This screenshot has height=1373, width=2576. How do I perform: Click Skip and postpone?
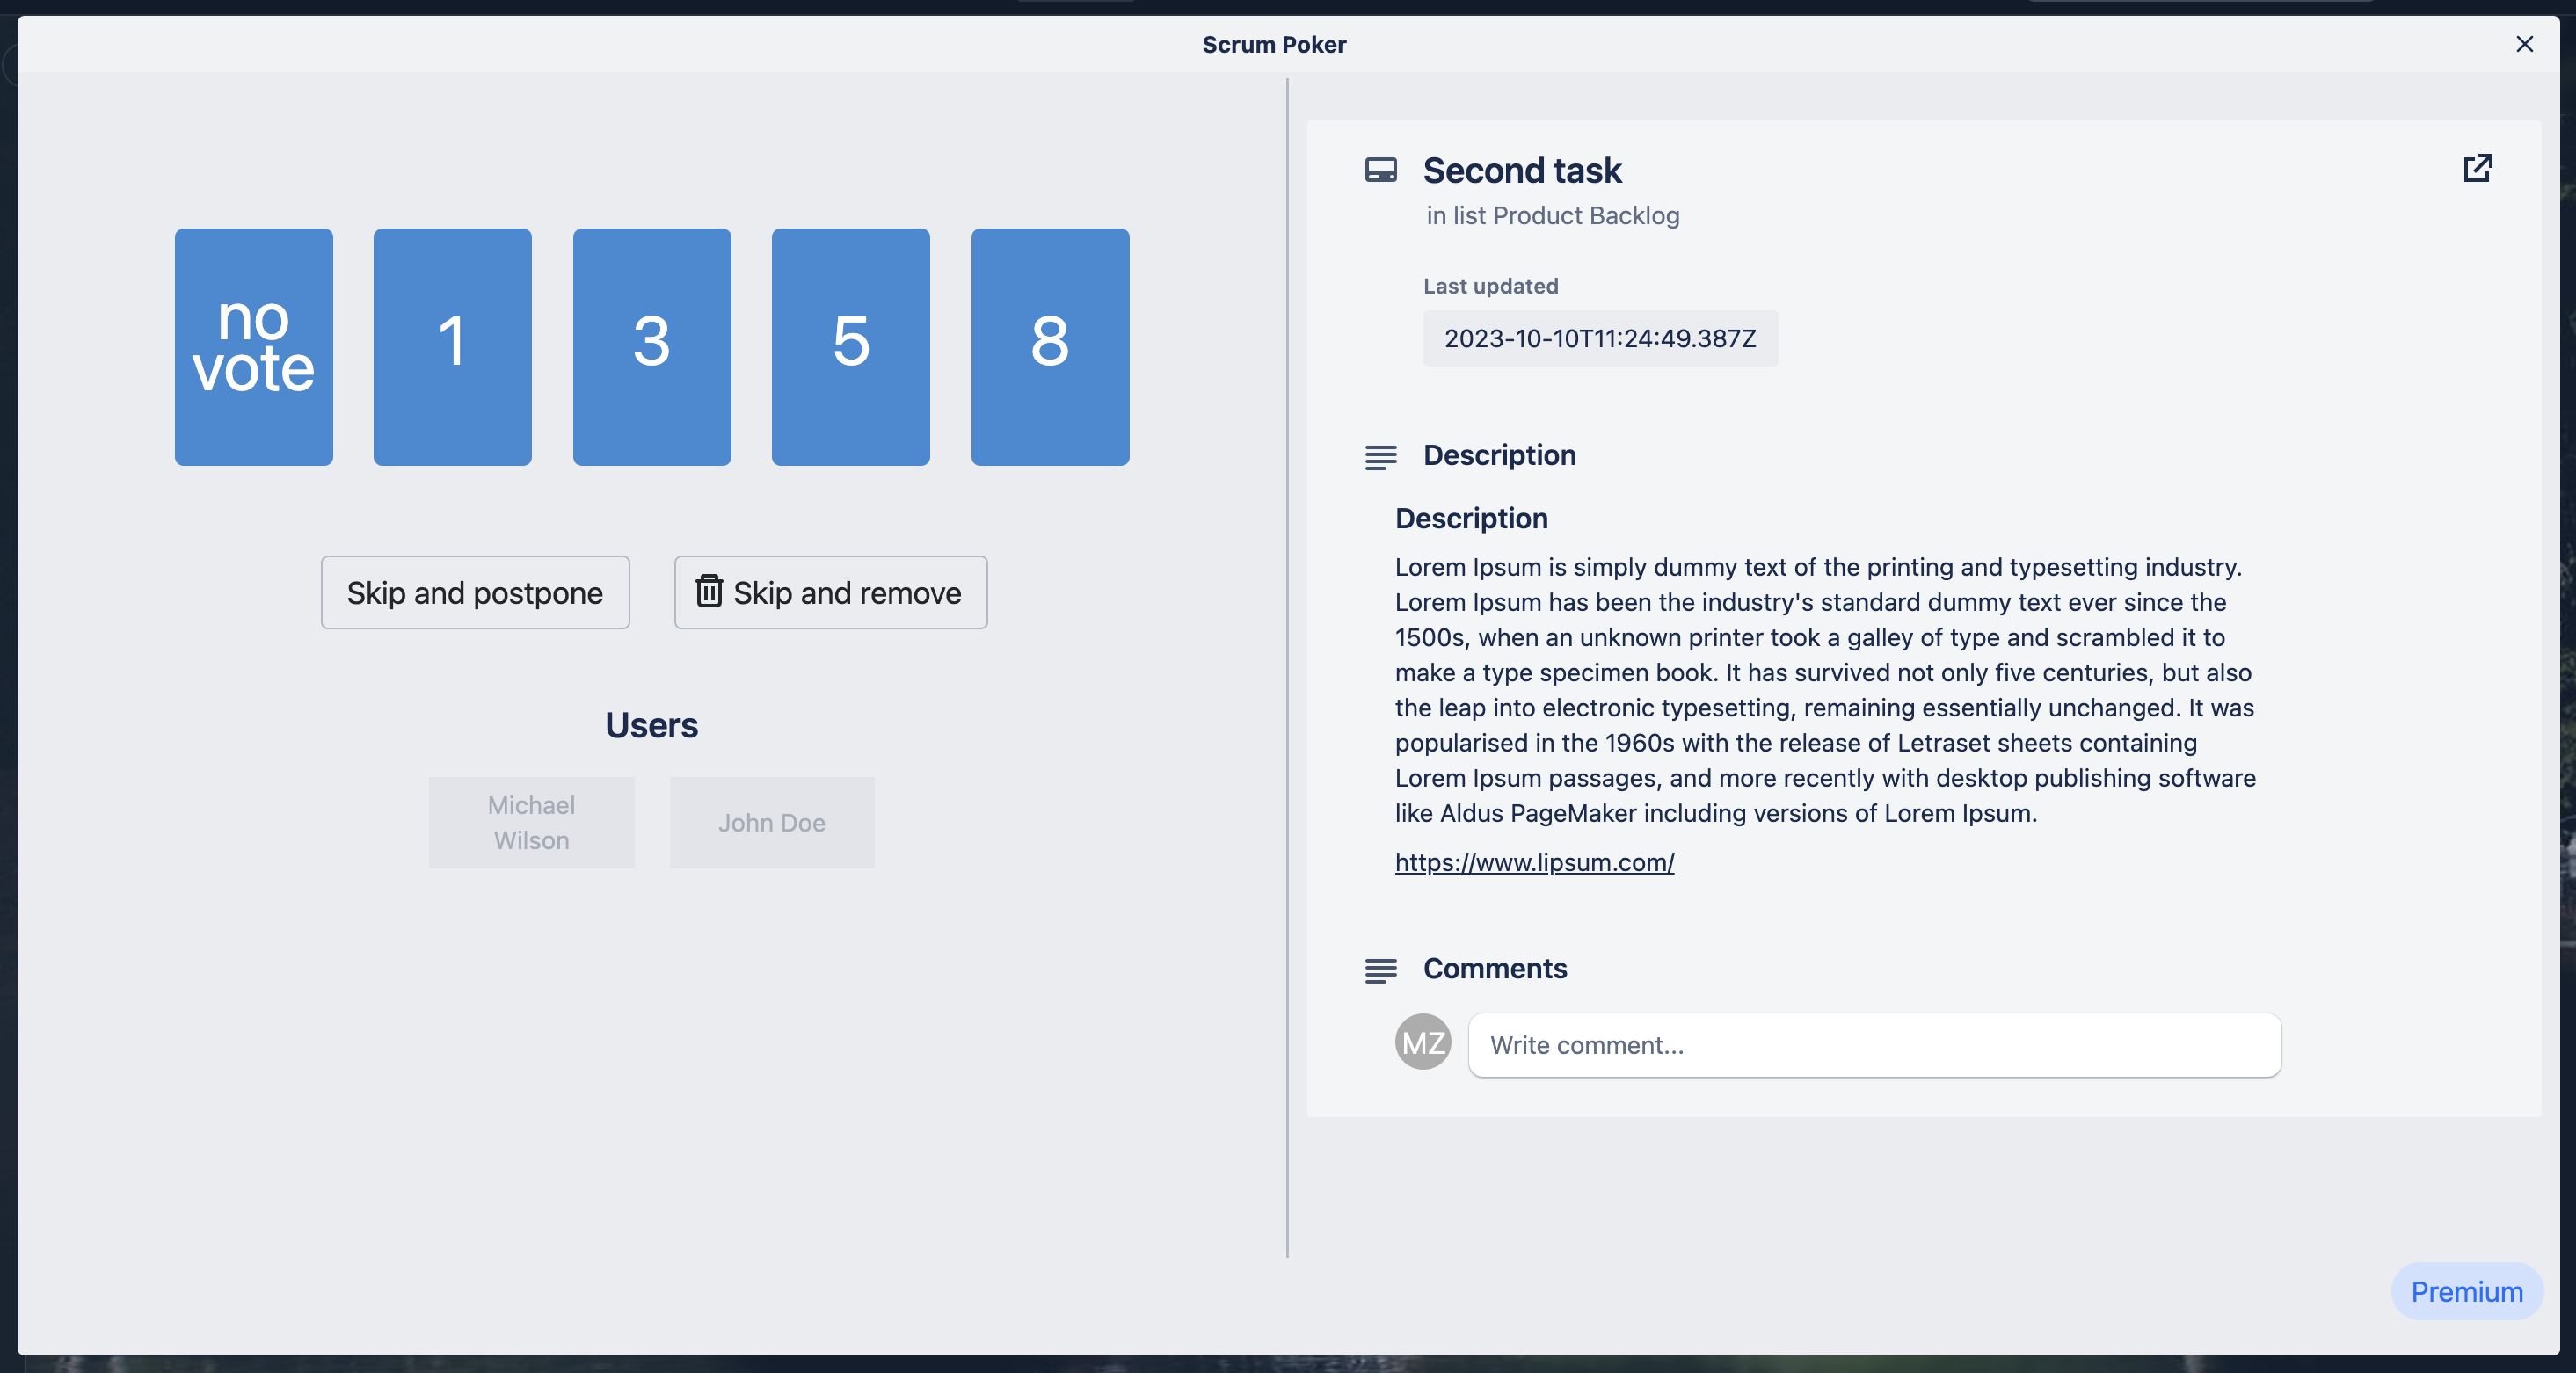(475, 592)
